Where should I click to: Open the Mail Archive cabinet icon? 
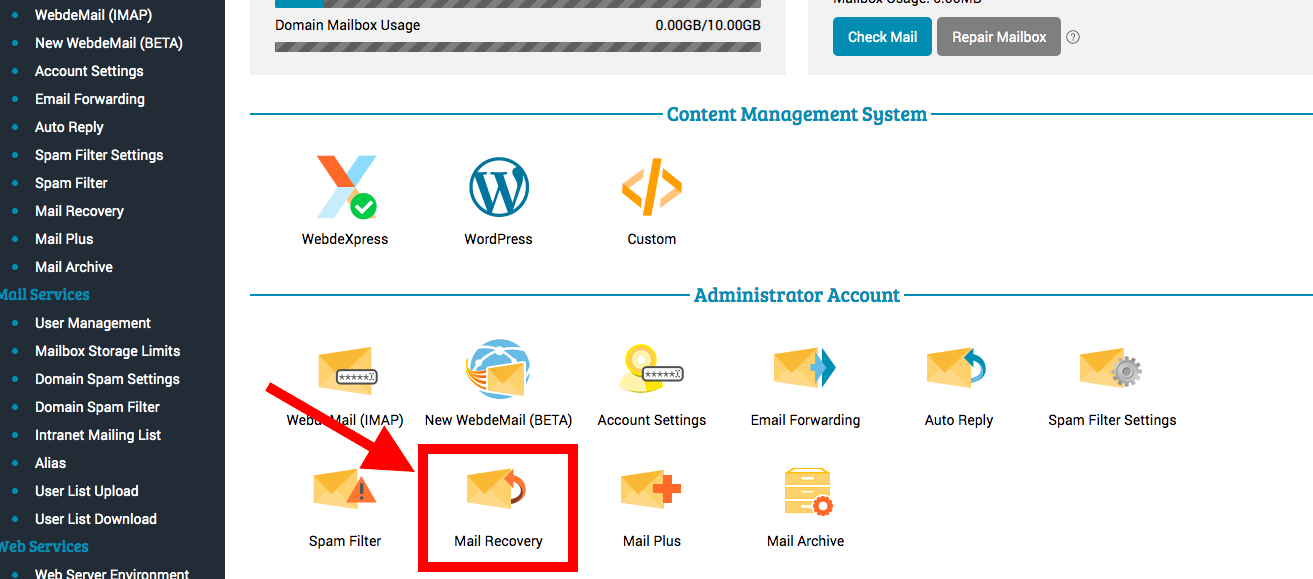[805, 492]
